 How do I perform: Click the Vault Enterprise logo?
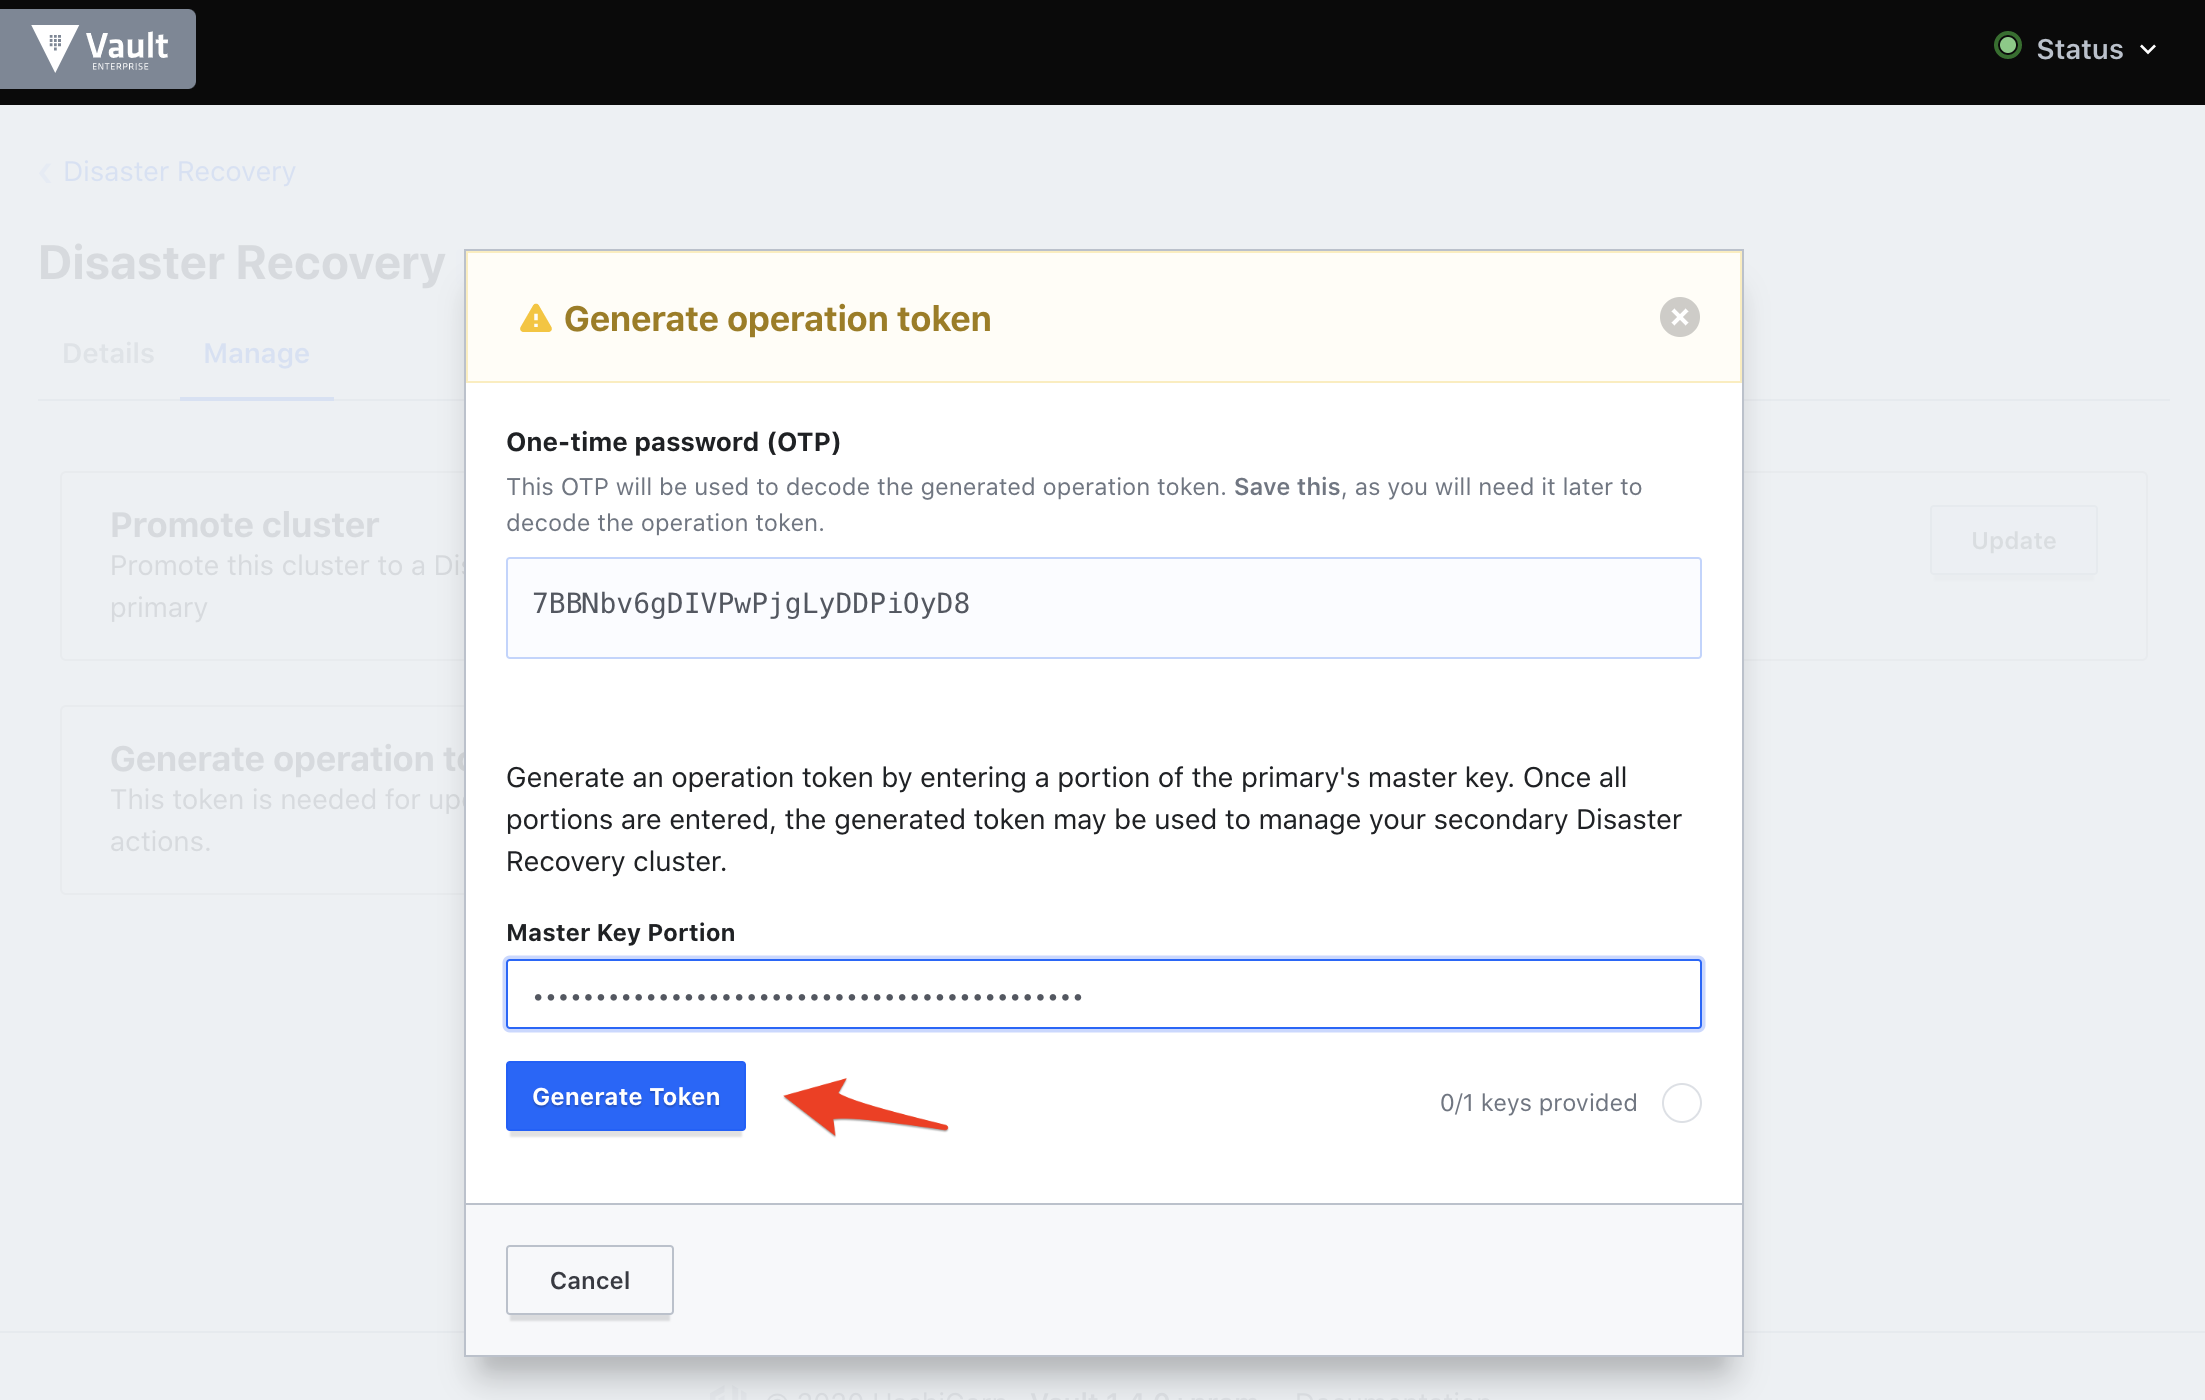(97, 48)
